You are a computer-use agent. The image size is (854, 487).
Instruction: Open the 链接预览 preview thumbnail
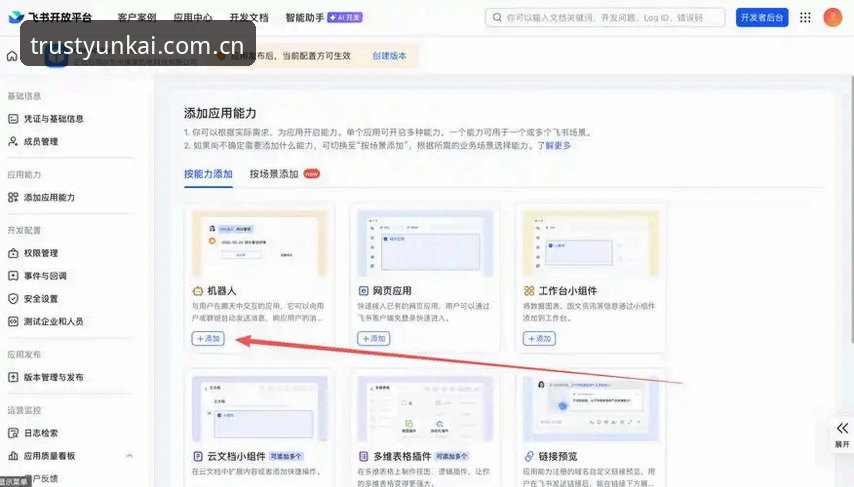click(591, 409)
